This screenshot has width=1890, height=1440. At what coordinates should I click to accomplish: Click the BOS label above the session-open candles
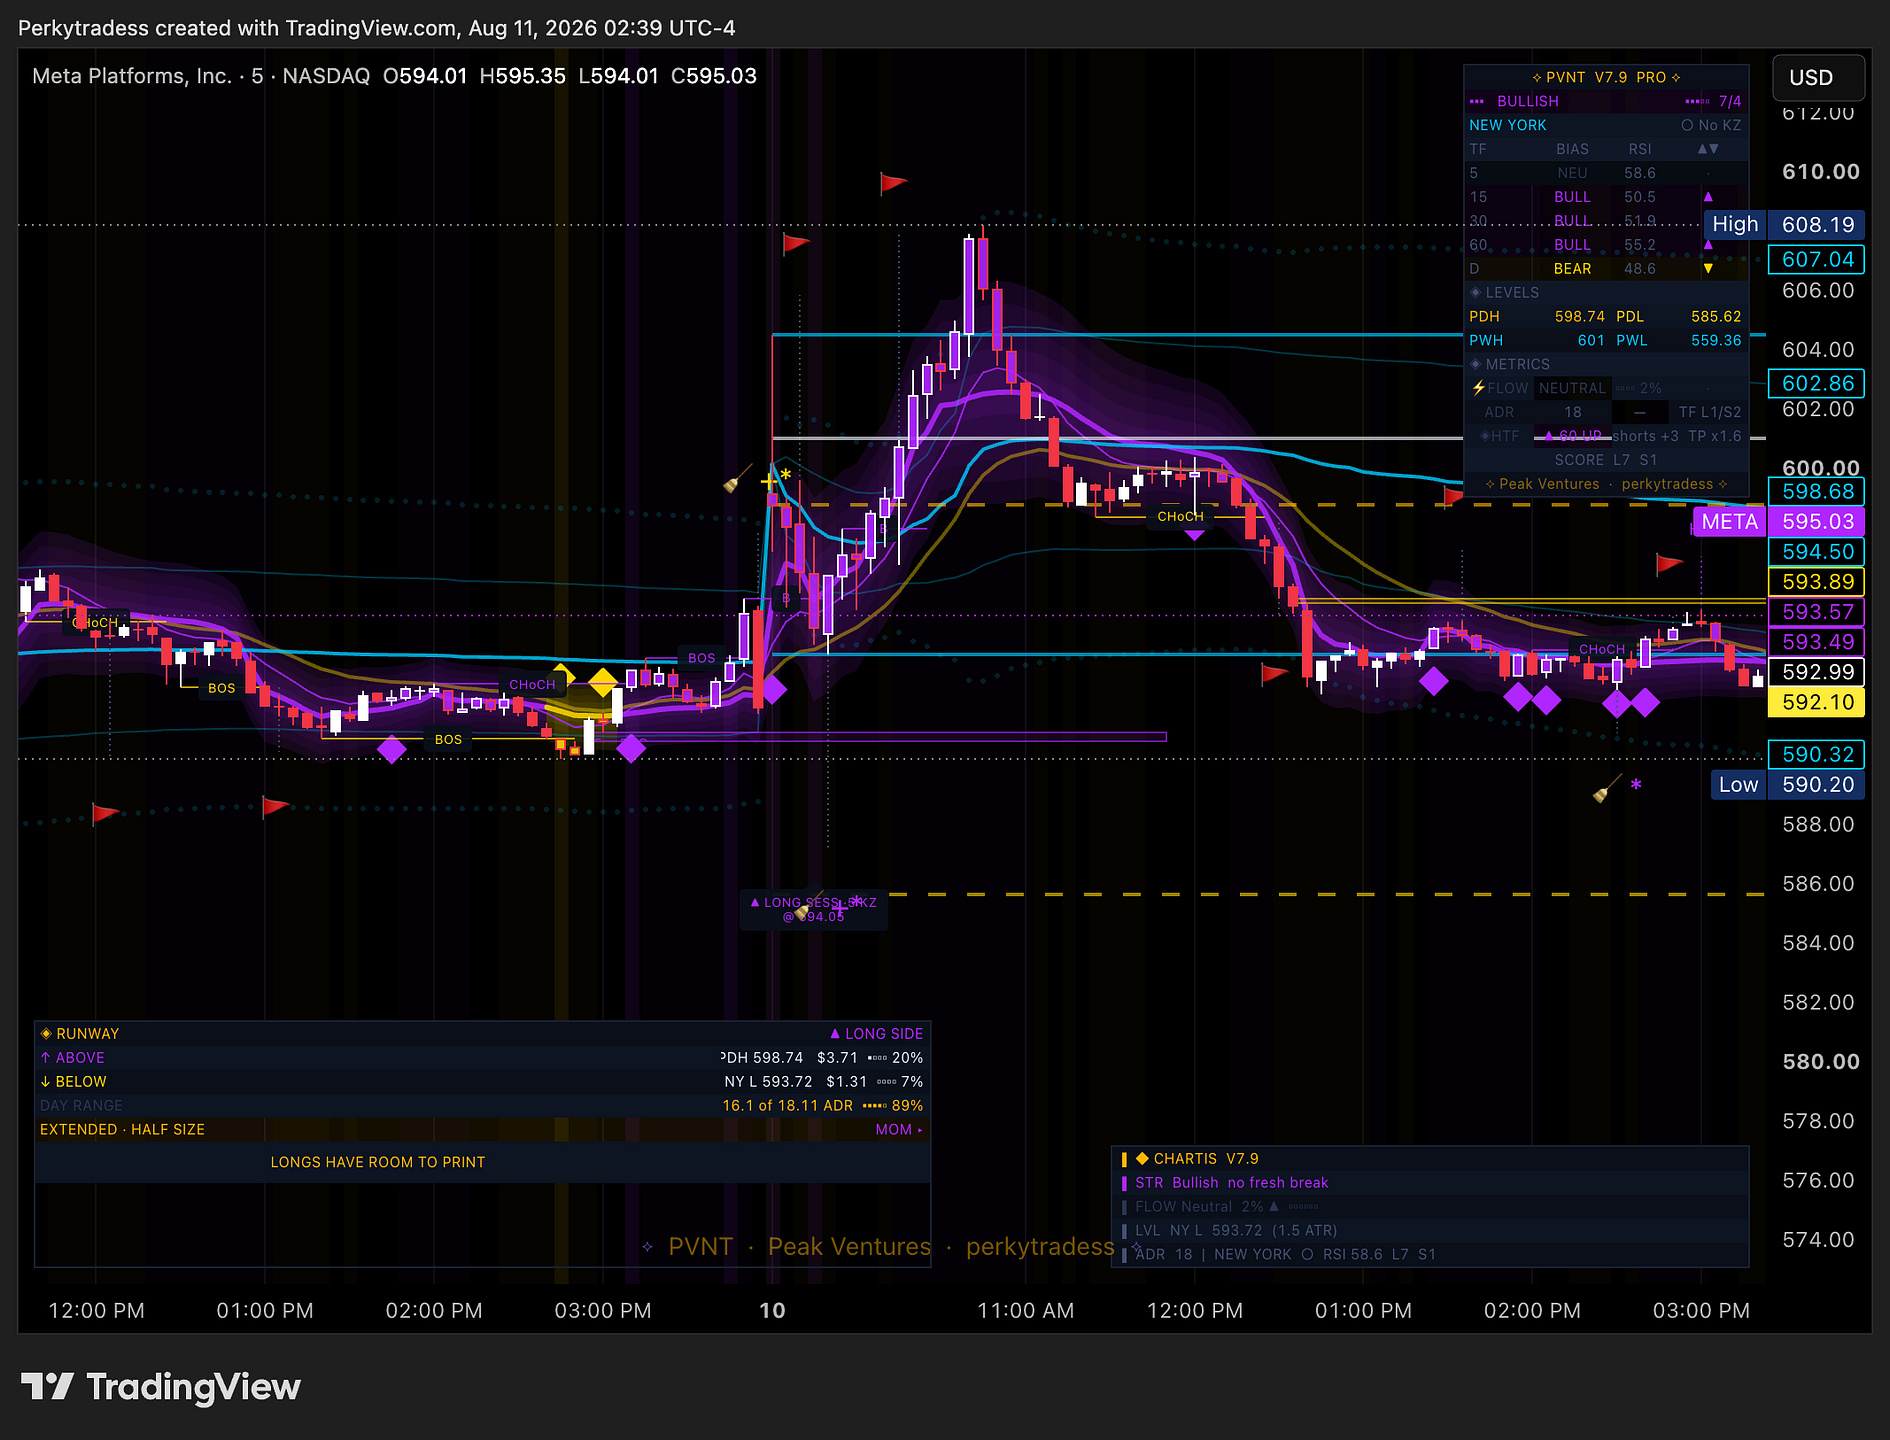pos(702,658)
